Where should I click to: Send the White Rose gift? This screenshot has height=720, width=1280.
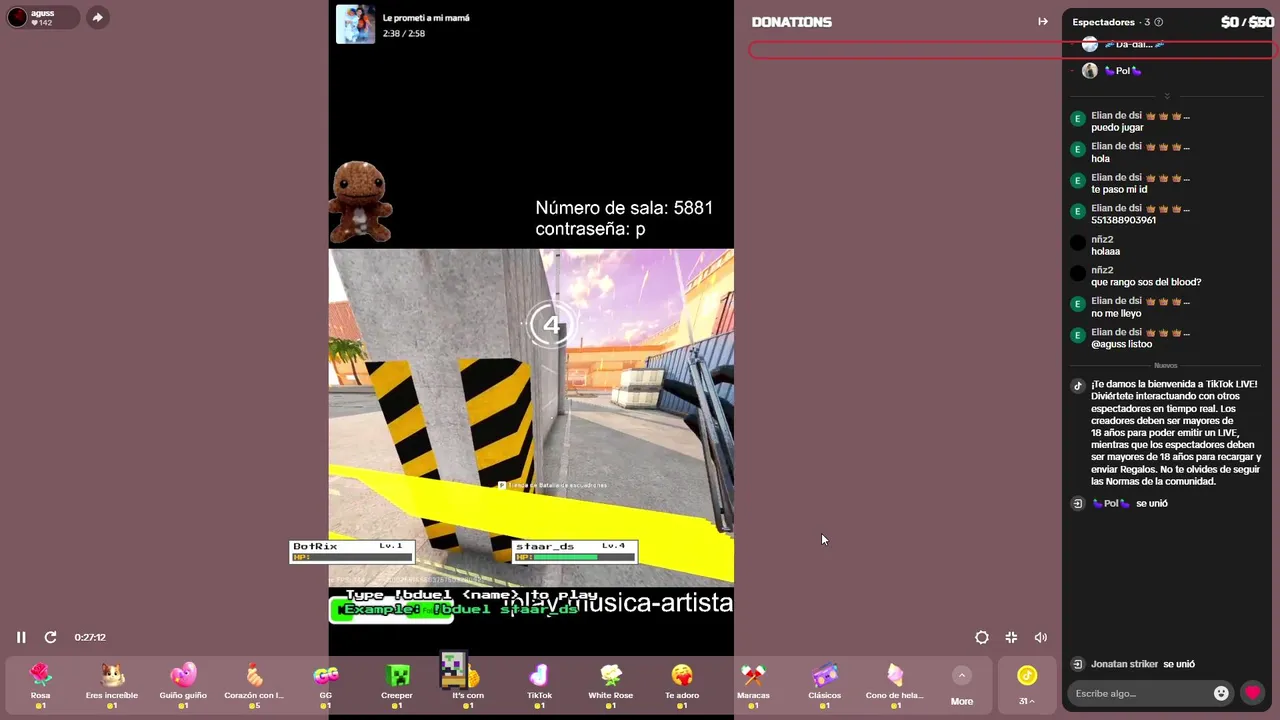click(x=611, y=685)
